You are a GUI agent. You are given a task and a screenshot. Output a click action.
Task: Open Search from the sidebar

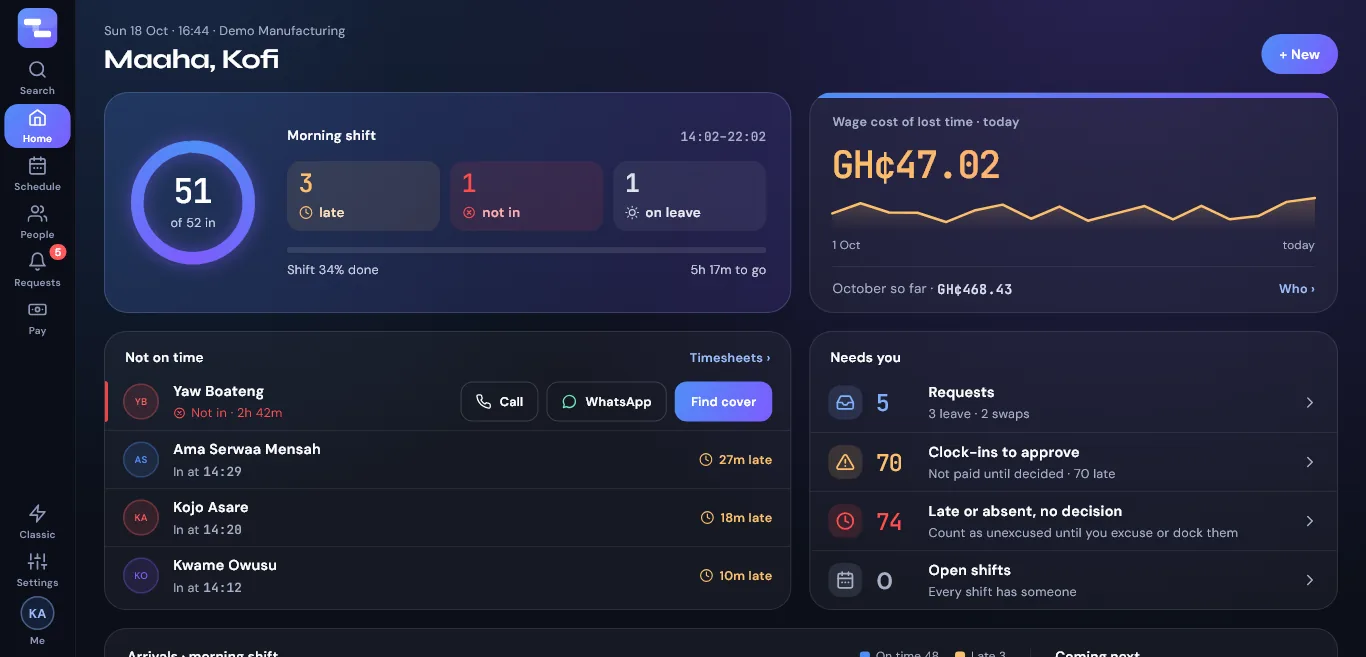[x=37, y=78]
